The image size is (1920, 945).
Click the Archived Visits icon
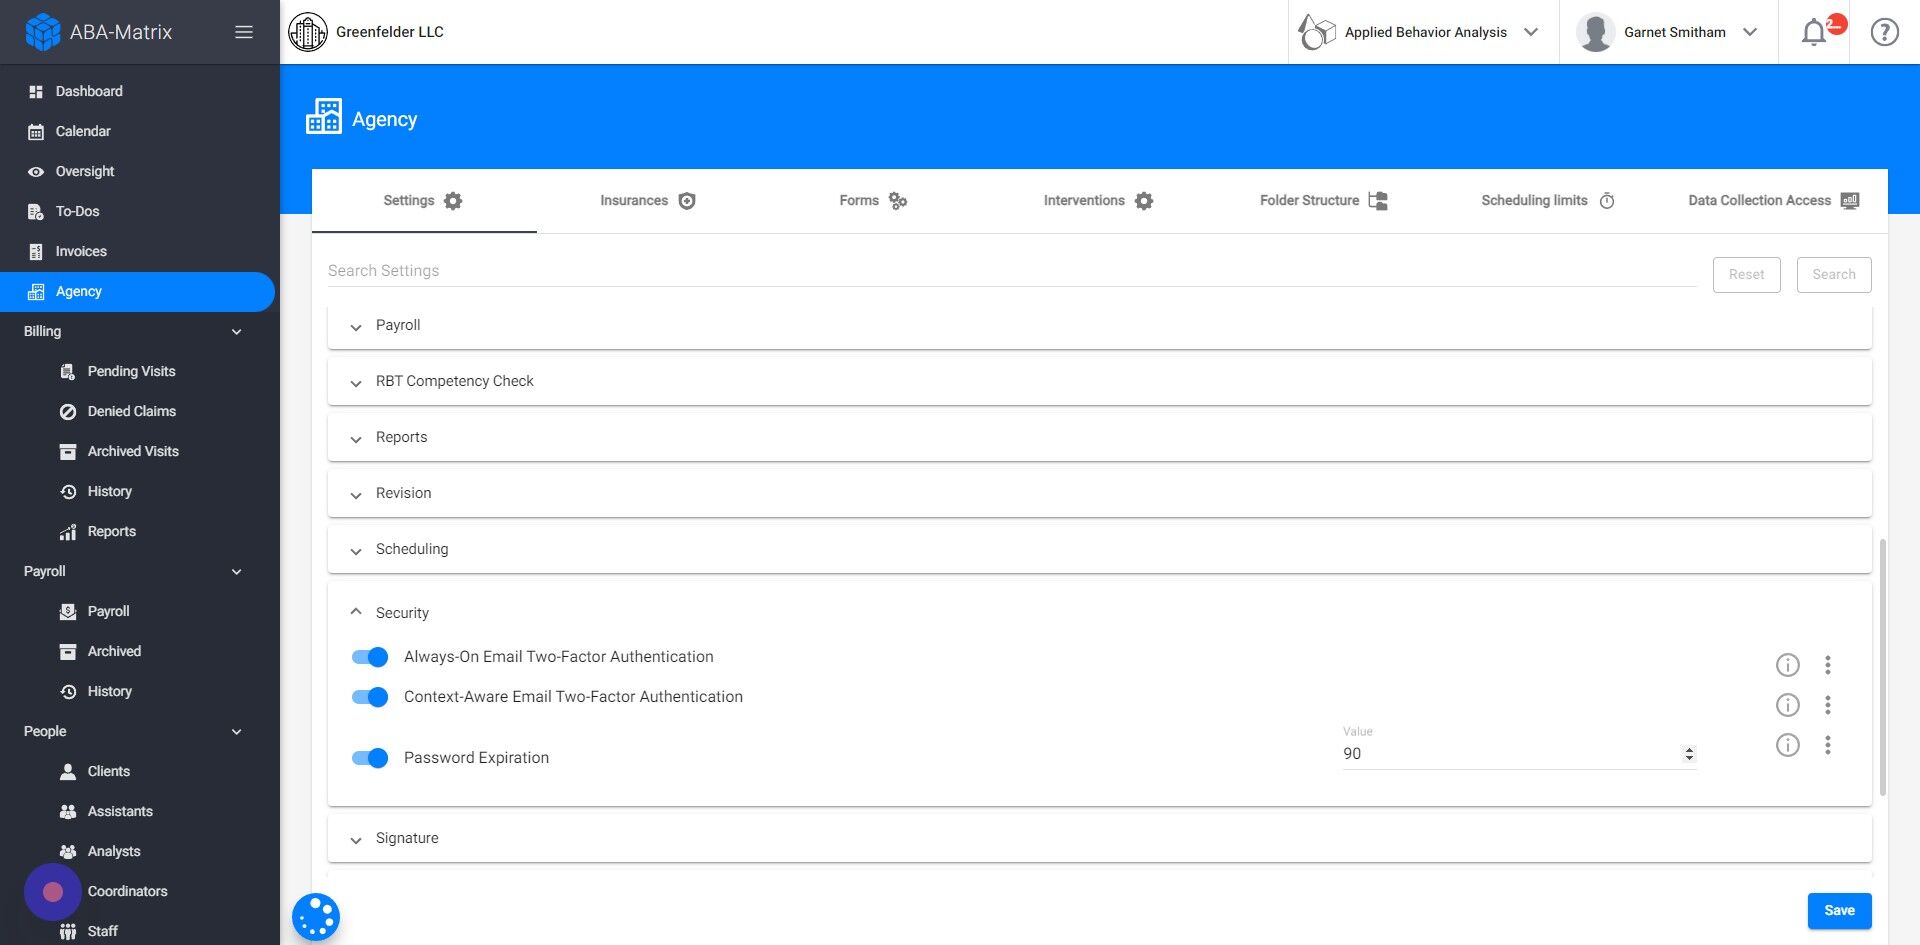68,452
